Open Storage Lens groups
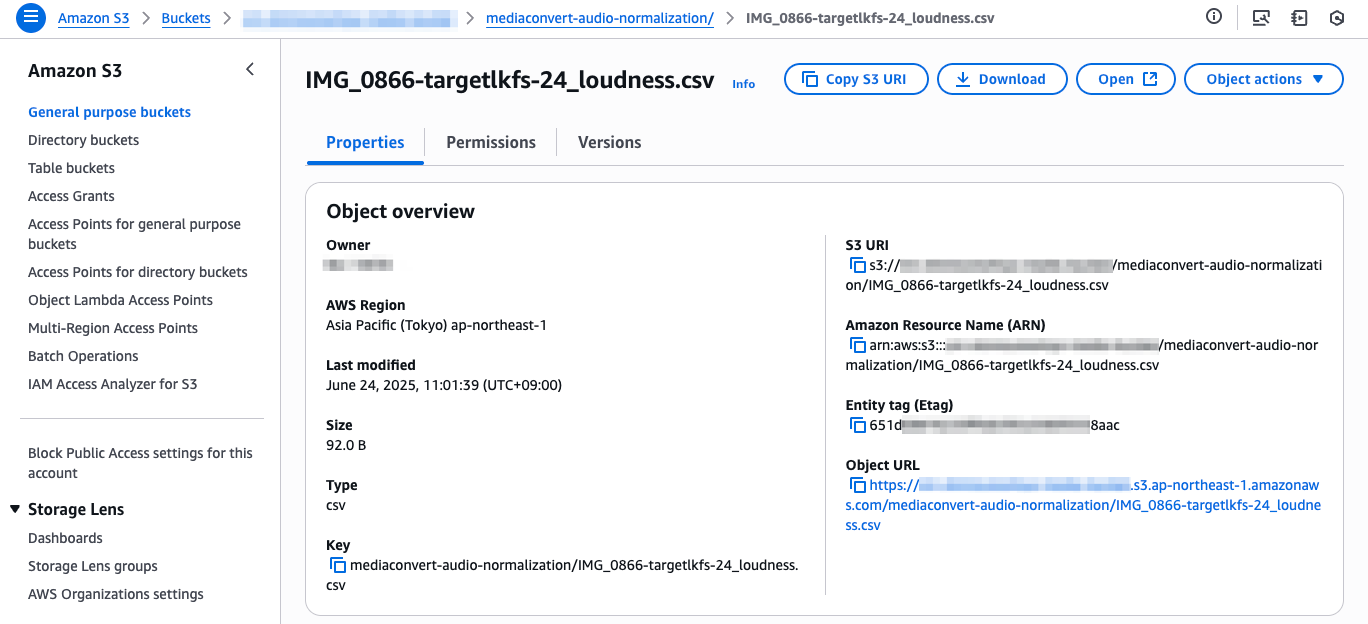Screen dimensions: 1368x624 93,566
